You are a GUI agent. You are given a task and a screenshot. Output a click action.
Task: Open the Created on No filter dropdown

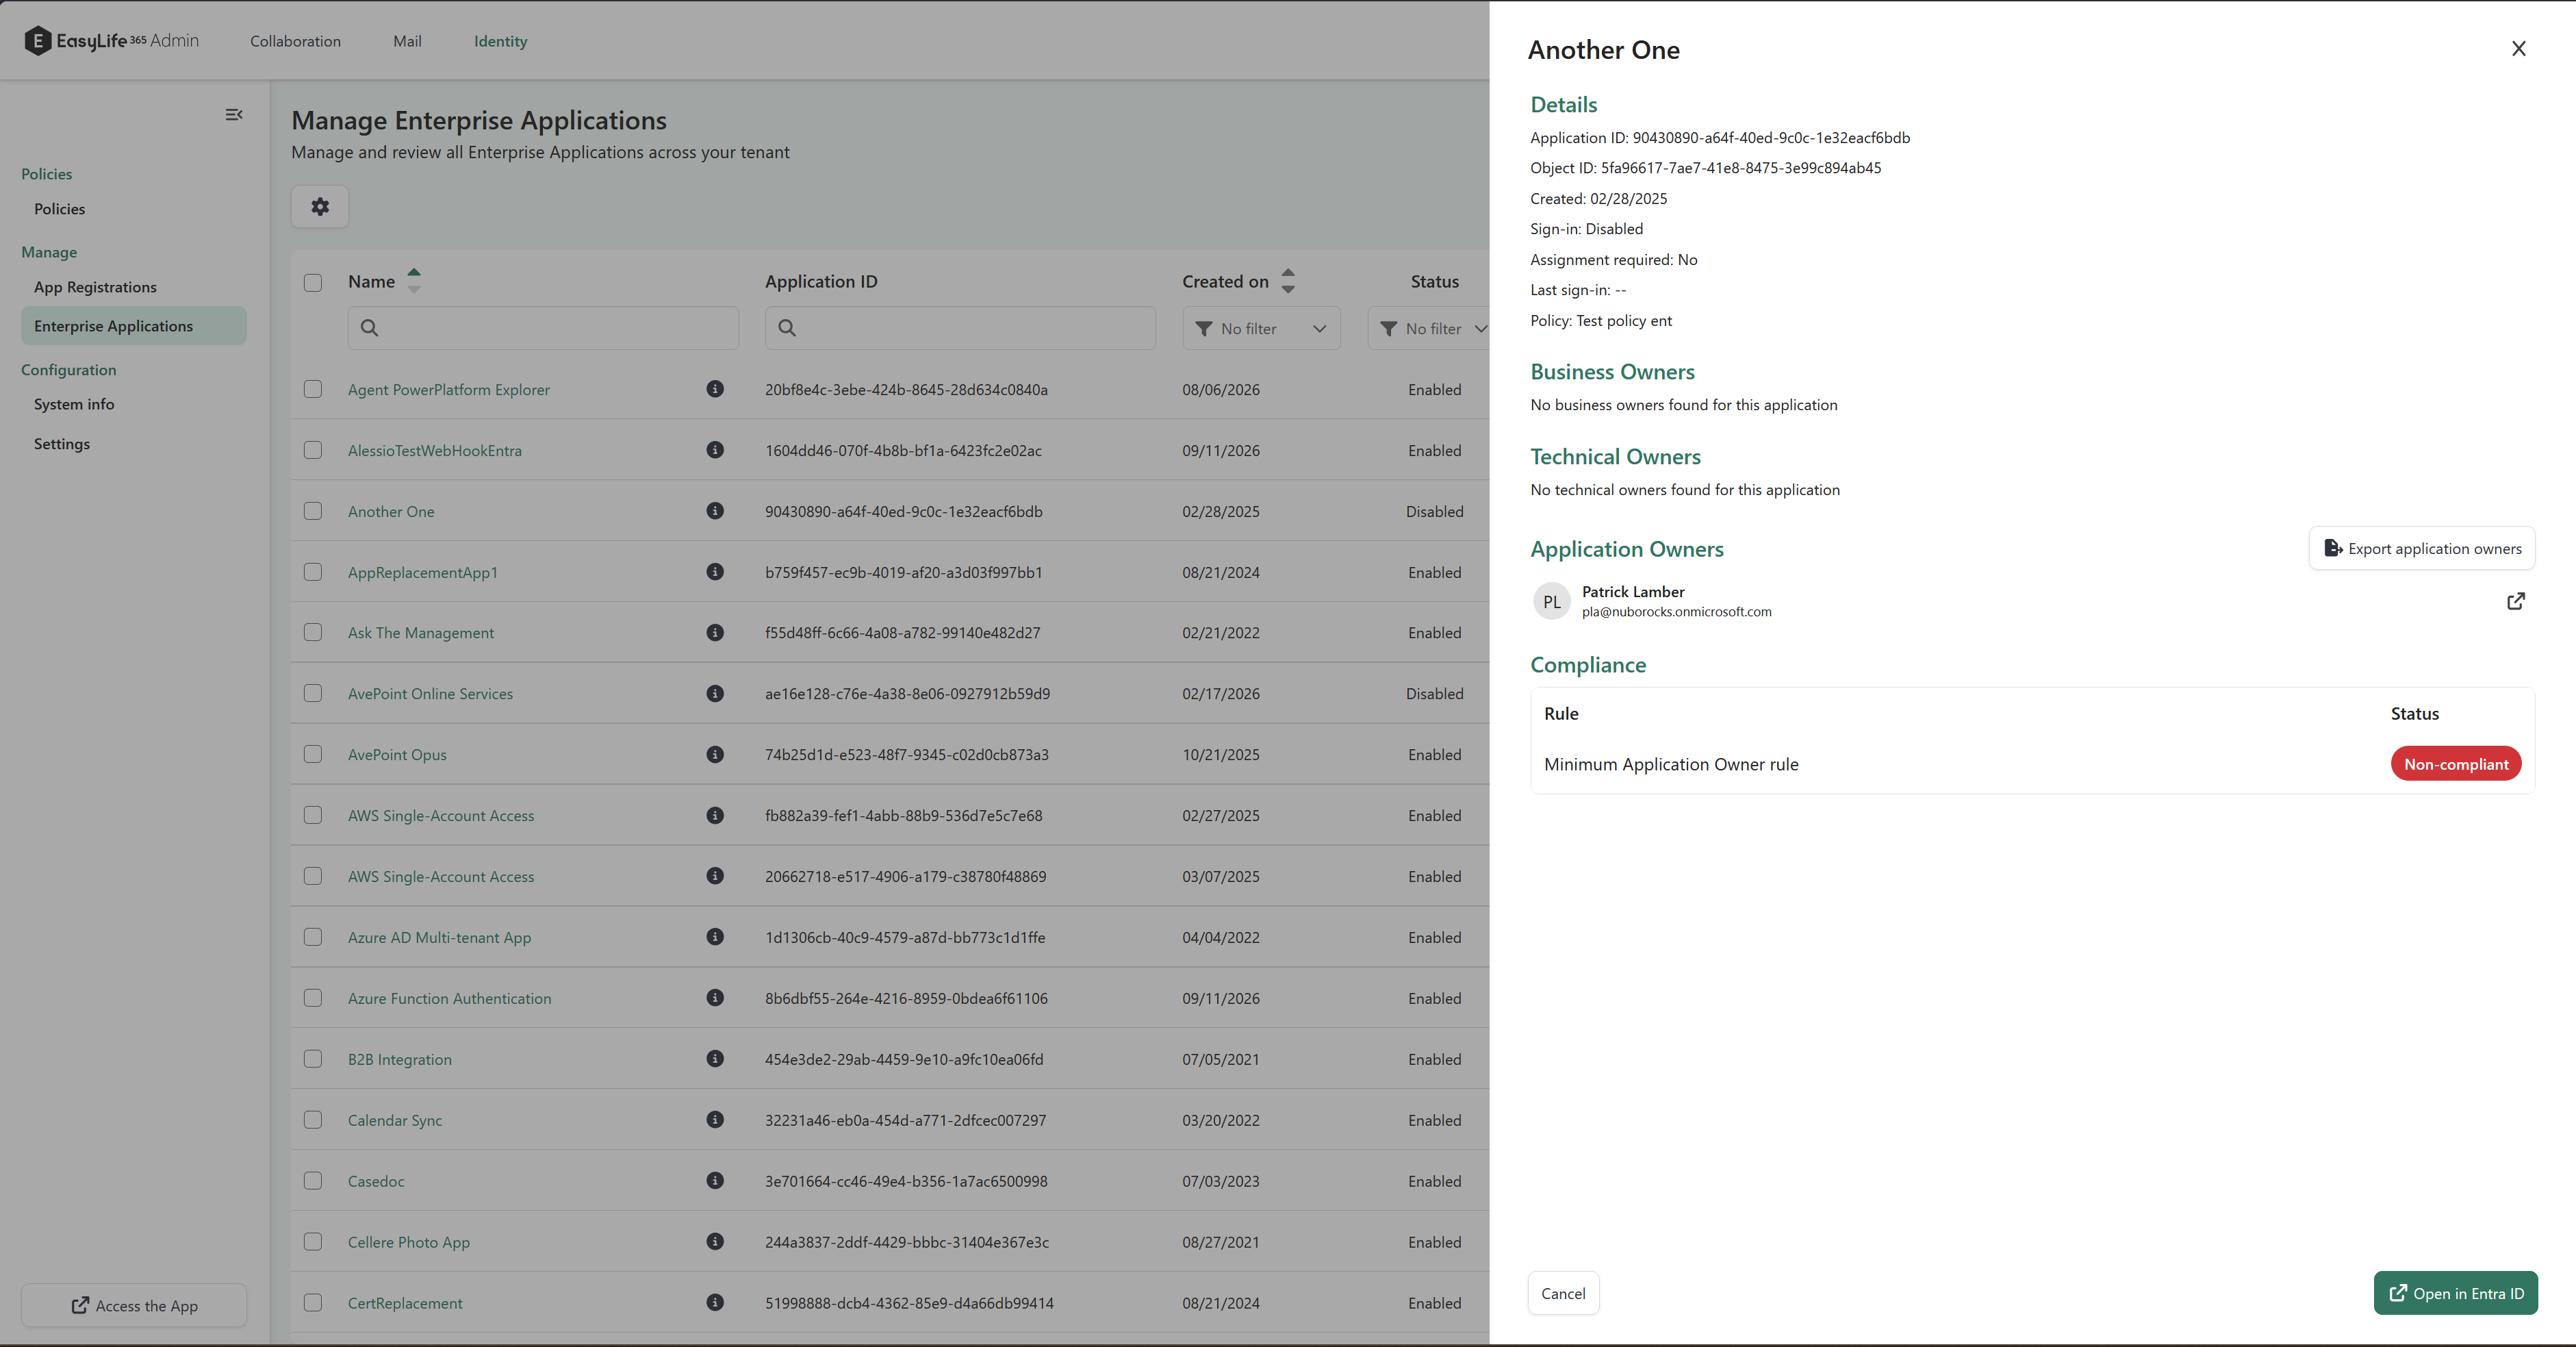[x=1261, y=329]
